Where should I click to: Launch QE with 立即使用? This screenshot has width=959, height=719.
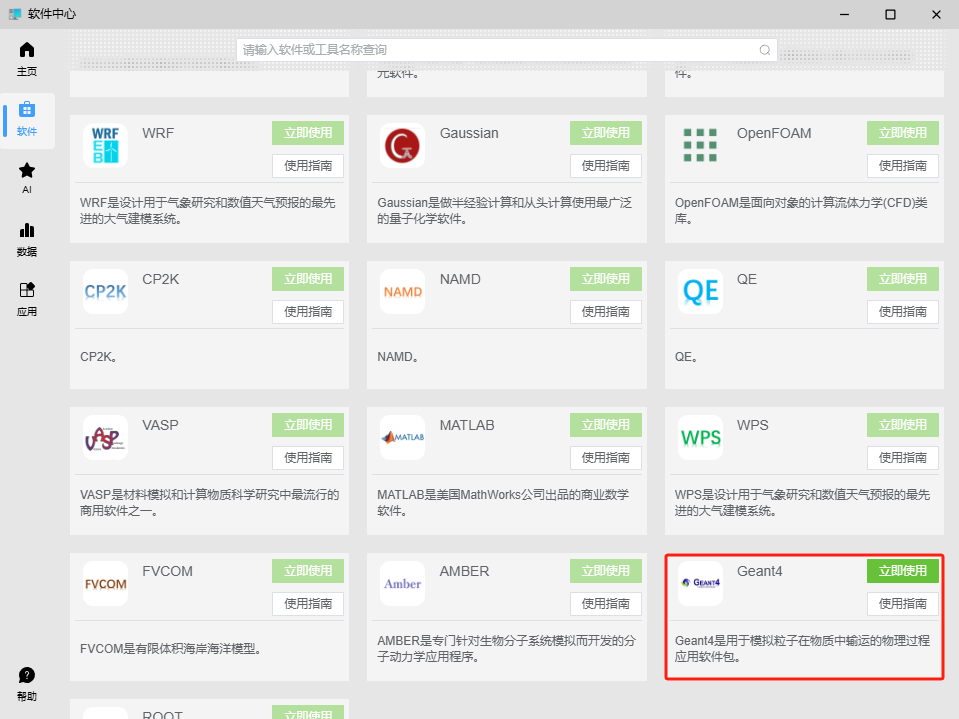[x=903, y=279]
